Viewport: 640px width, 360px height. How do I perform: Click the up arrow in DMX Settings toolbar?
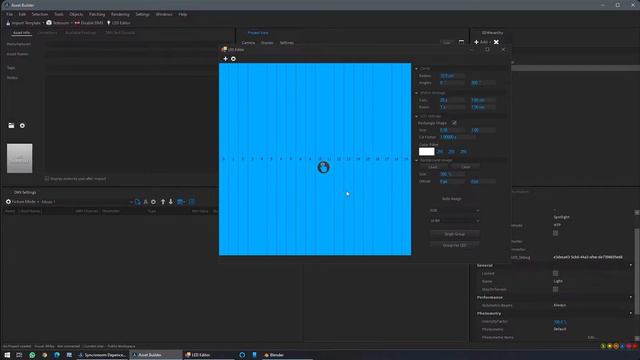(x=163, y=202)
